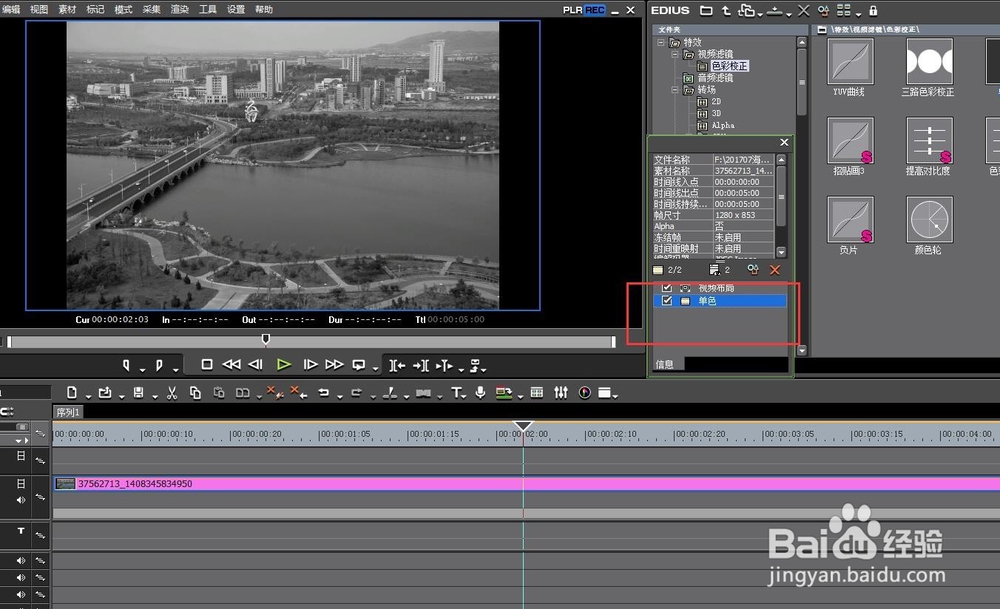Step forward to the next frame
This screenshot has height=609, width=1000.
pos(310,365)
